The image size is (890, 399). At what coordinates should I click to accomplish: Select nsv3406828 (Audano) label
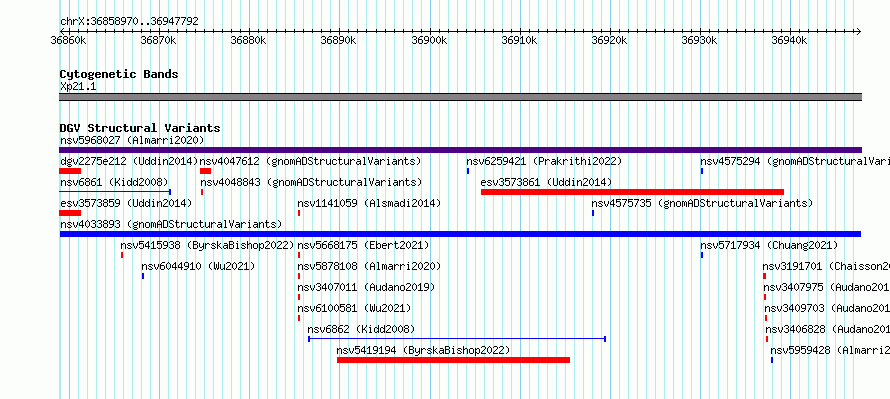tap(828, 329)
